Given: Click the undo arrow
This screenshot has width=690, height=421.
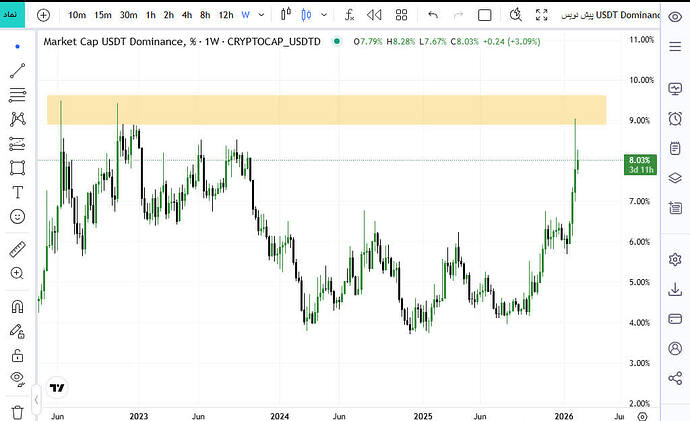Looking at the screenshot, I should click(x=433, y=15).
